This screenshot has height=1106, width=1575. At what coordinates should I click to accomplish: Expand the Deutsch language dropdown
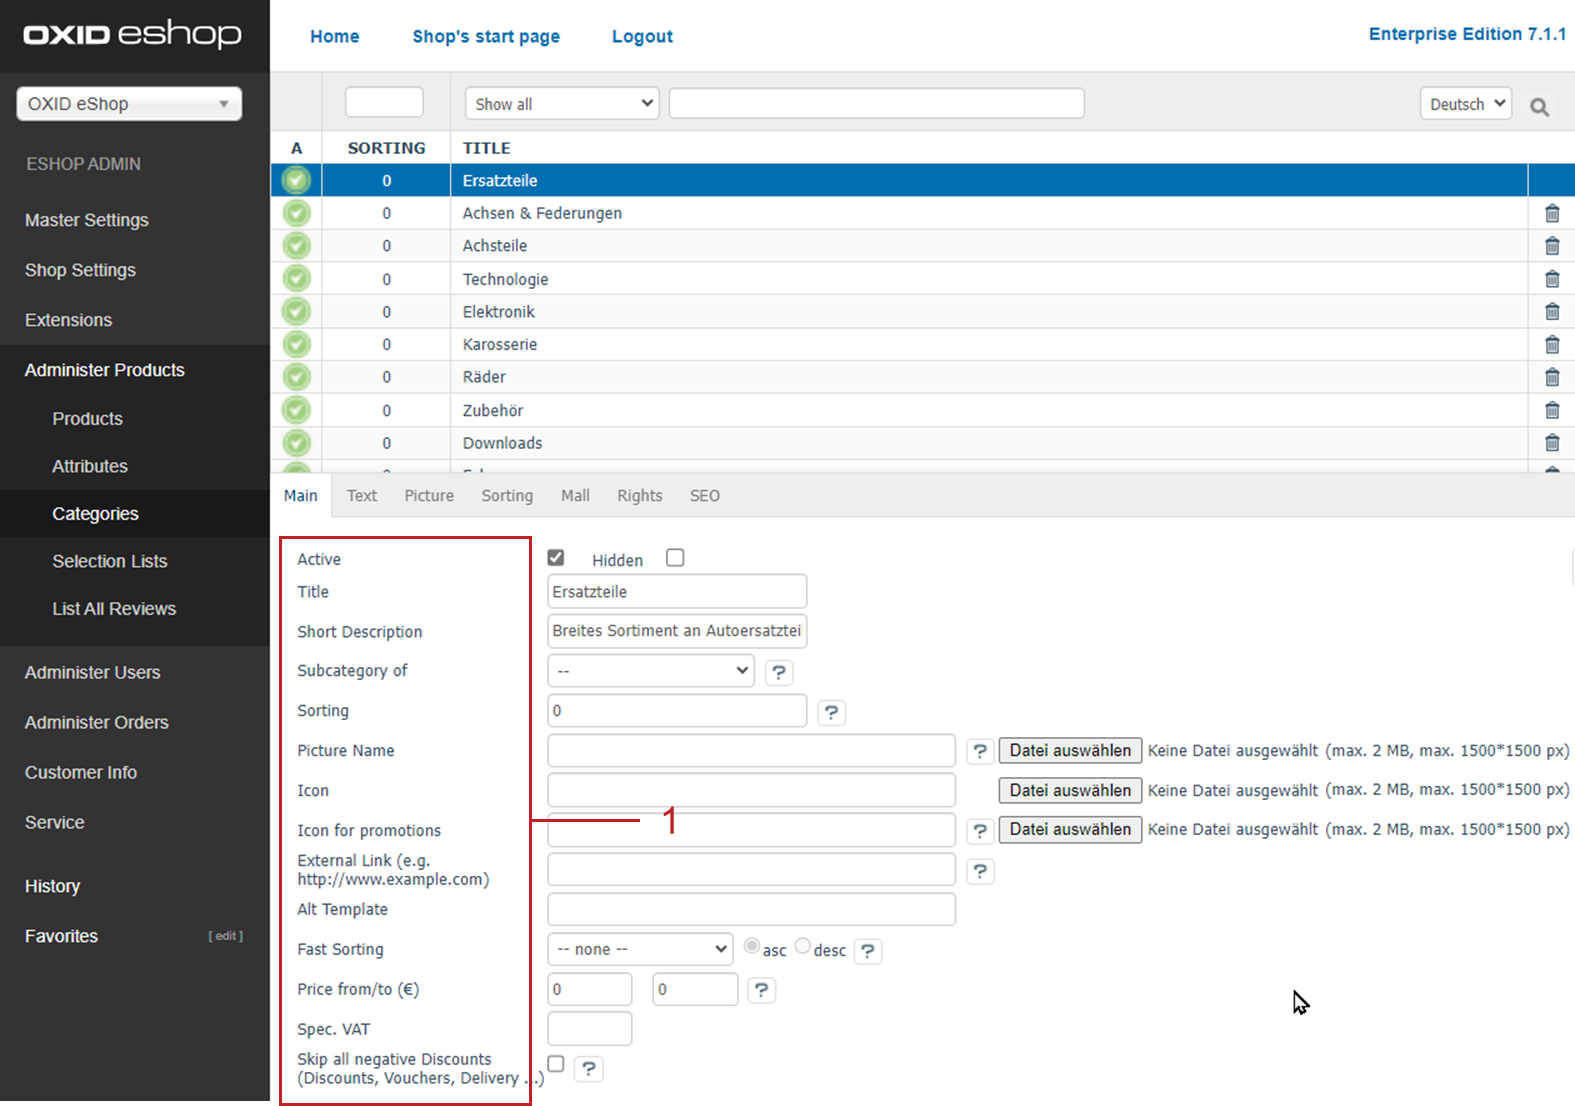pyautogui.click(x=1465, y=104)
